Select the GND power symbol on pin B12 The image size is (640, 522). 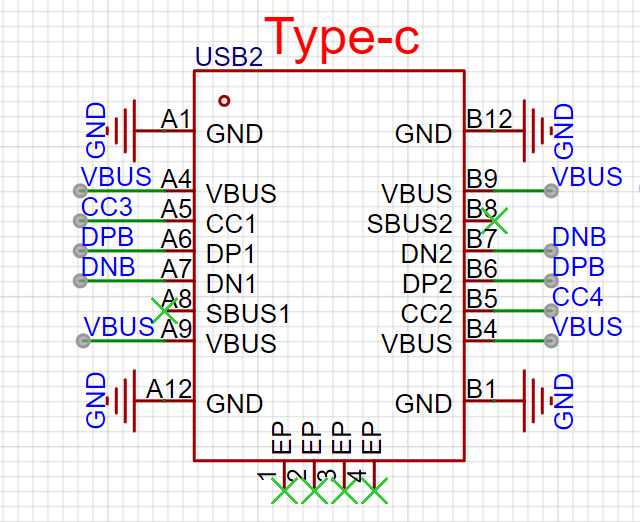539,131
